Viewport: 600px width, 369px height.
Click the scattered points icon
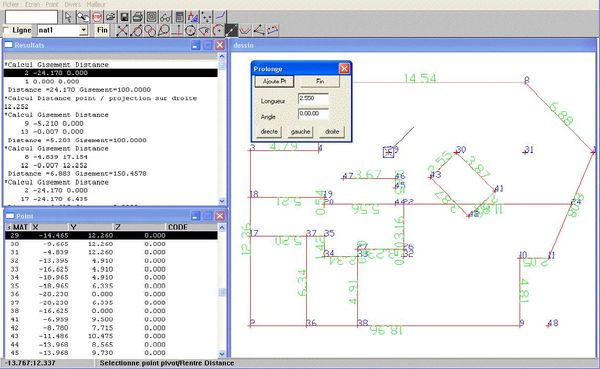pos(207,17)
